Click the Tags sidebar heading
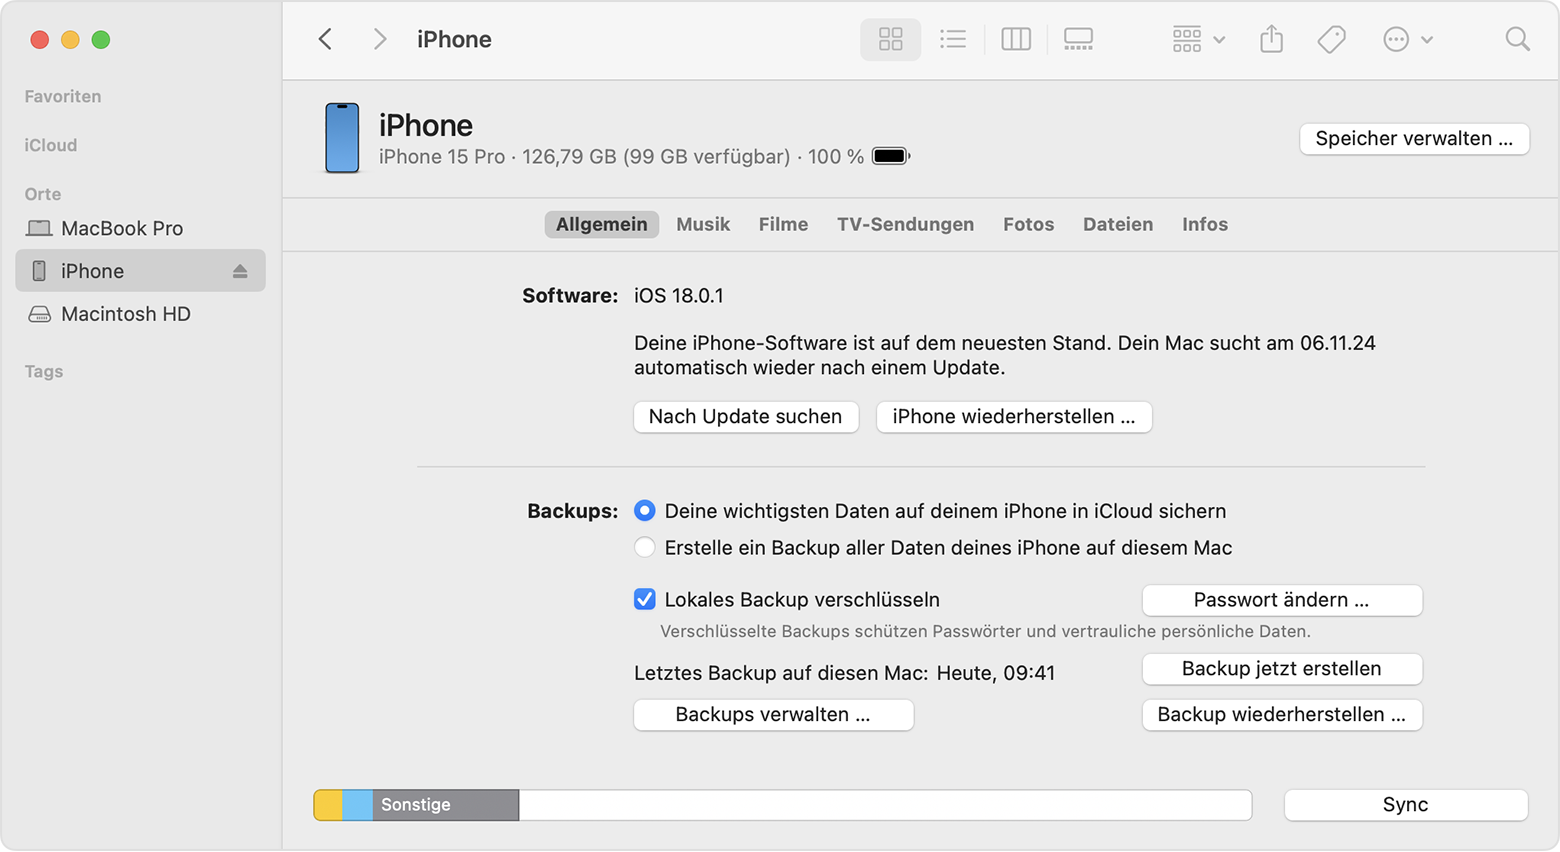This screenshot has height=852, width=1560. (44, 371)
